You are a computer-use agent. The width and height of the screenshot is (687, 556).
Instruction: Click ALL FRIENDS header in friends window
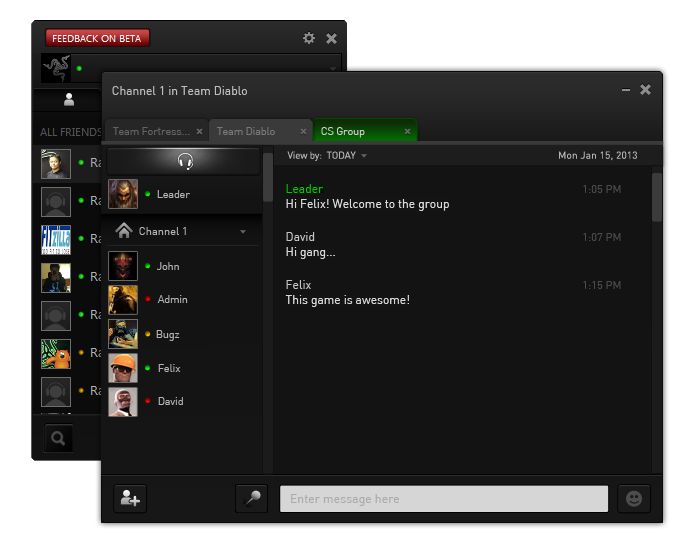[x=71, y=132]
